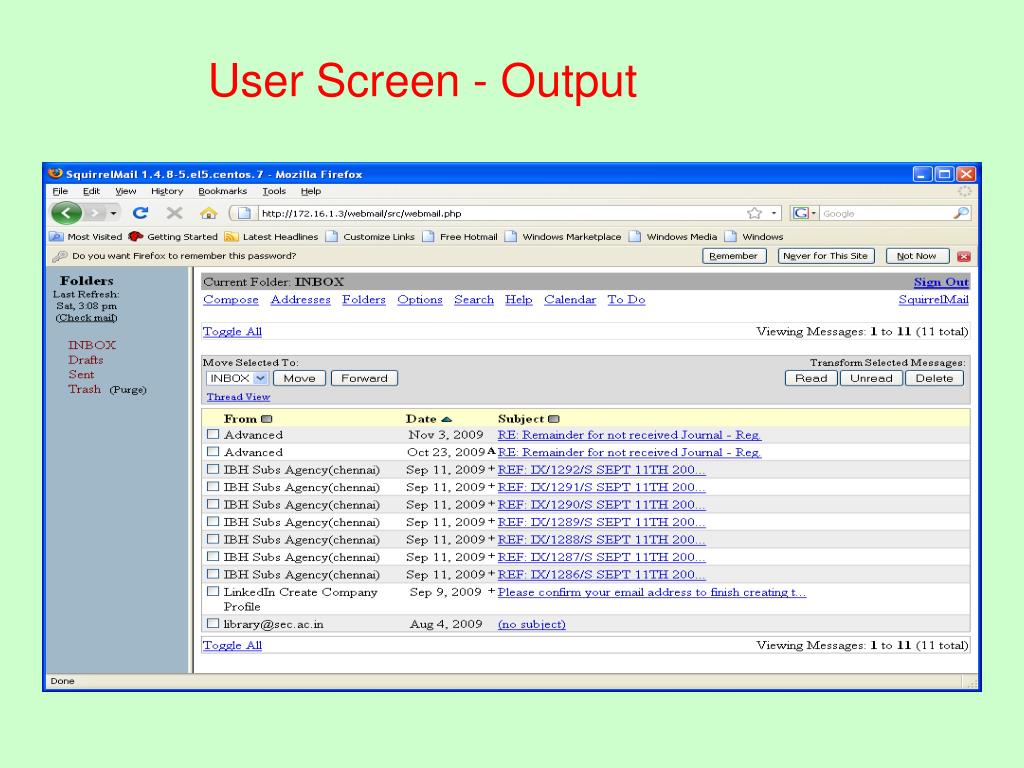Open the Windows Marketplace bookmark
Viewport: 1024px width, 768px height.
coord(563,236)
